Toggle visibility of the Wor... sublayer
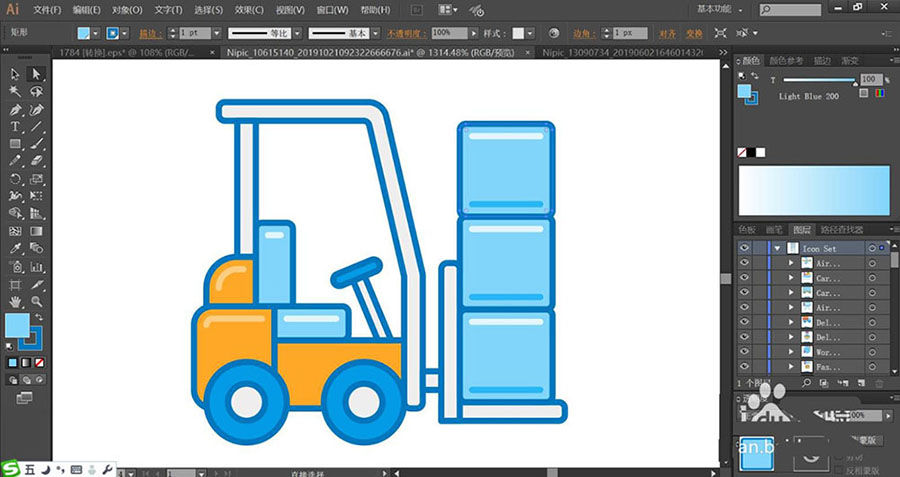This screenshot has width=900, height=477. pyautogui.click(x=744, y=352)
